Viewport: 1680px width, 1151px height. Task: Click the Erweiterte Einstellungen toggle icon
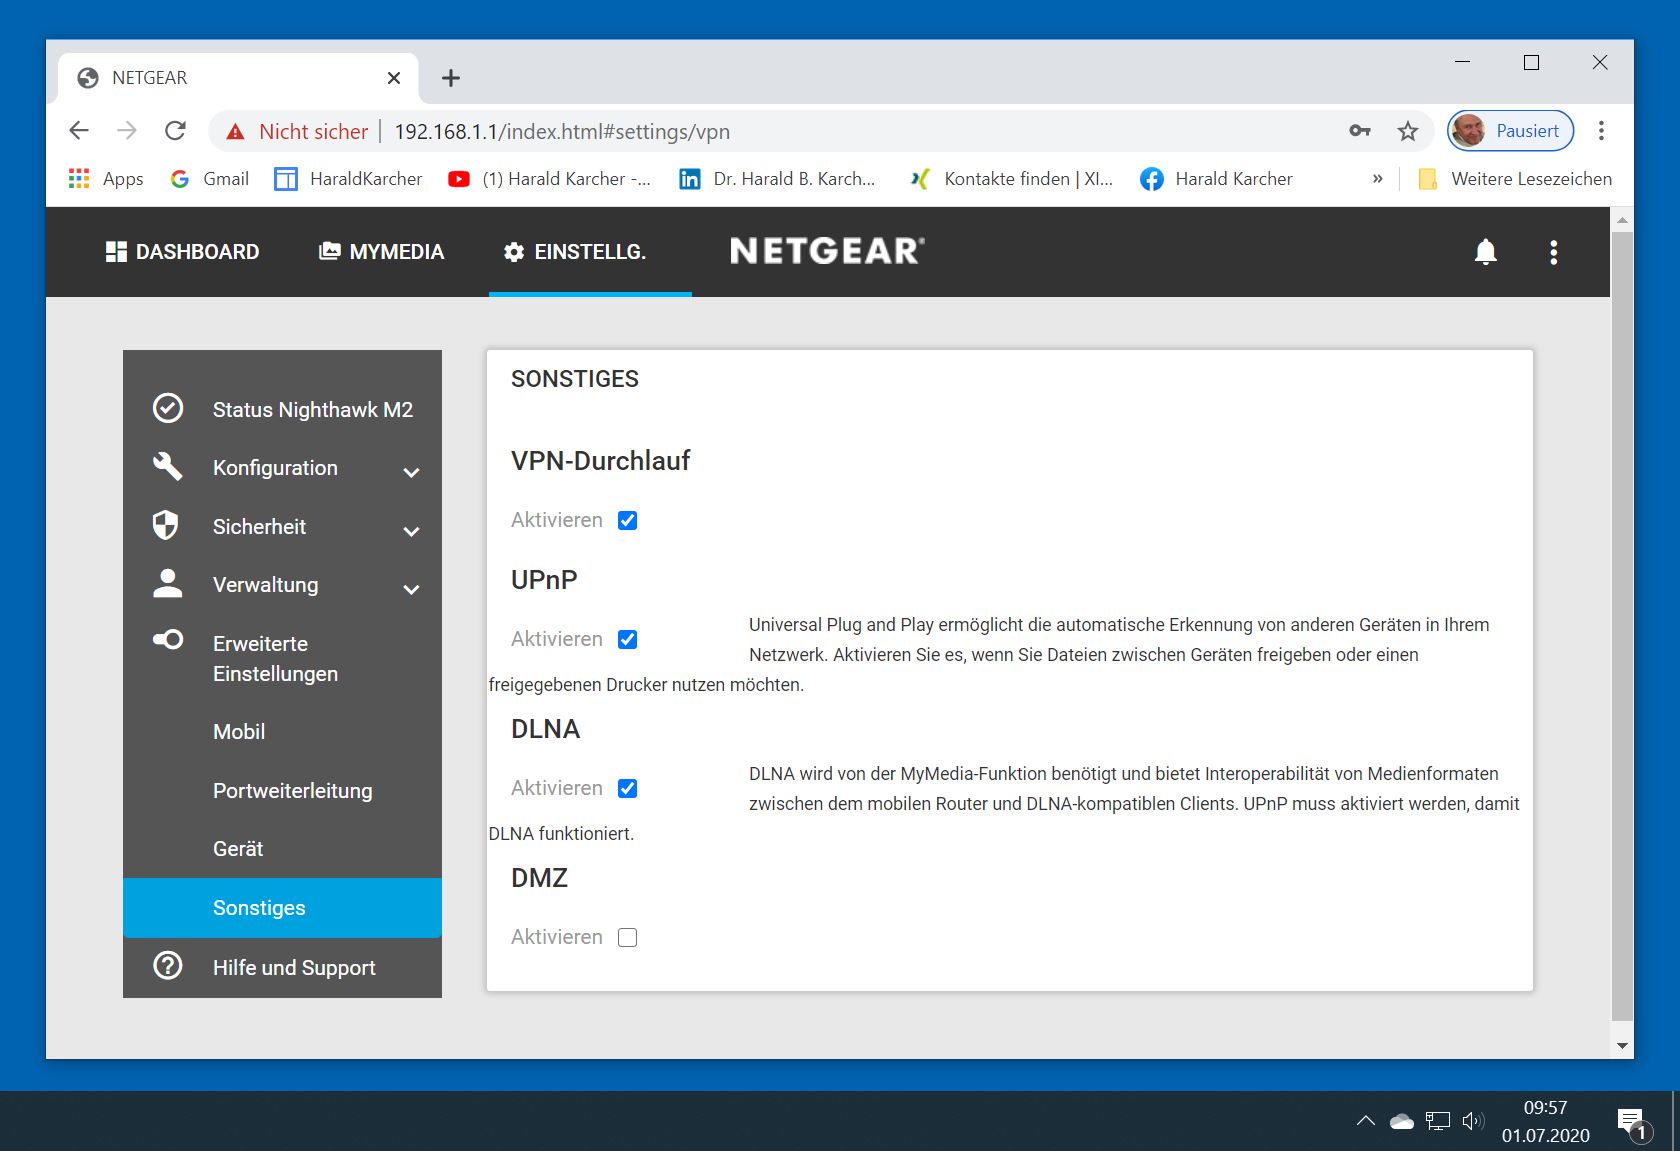(x=168, y=639)
